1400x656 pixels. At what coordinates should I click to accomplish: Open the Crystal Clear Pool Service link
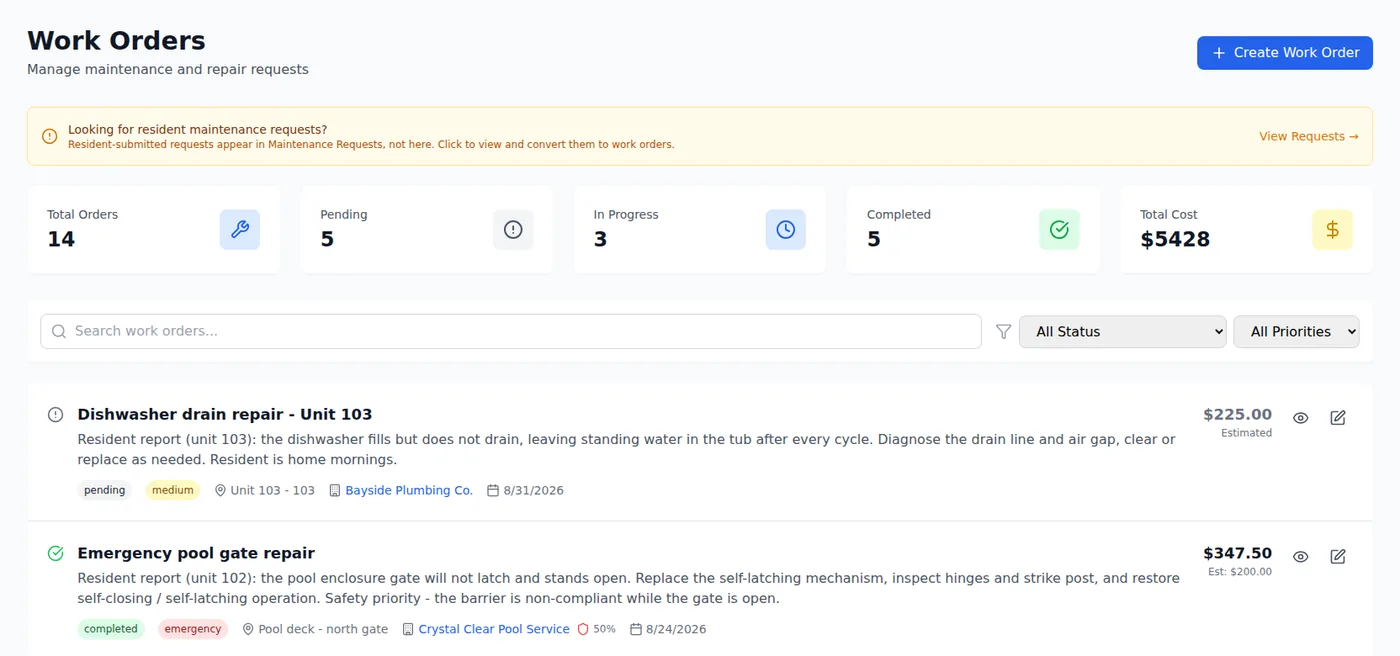(x=494, y=630)
